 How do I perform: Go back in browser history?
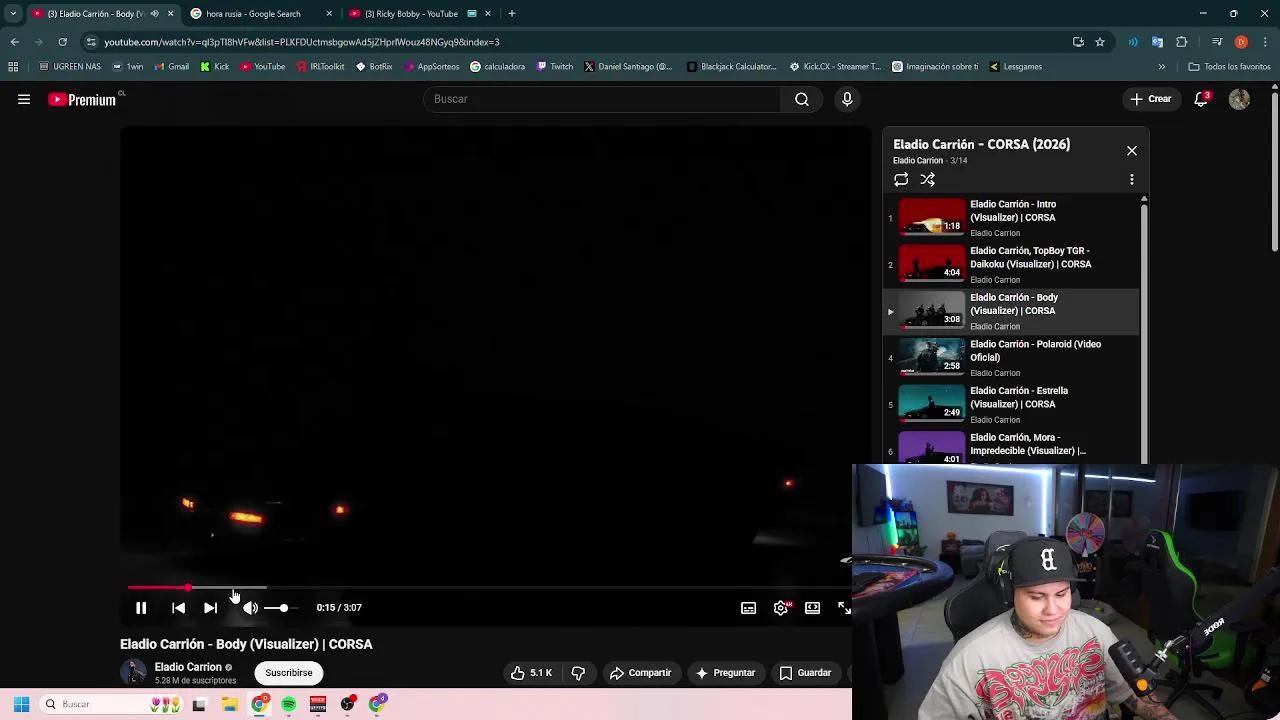pos(14,42)
